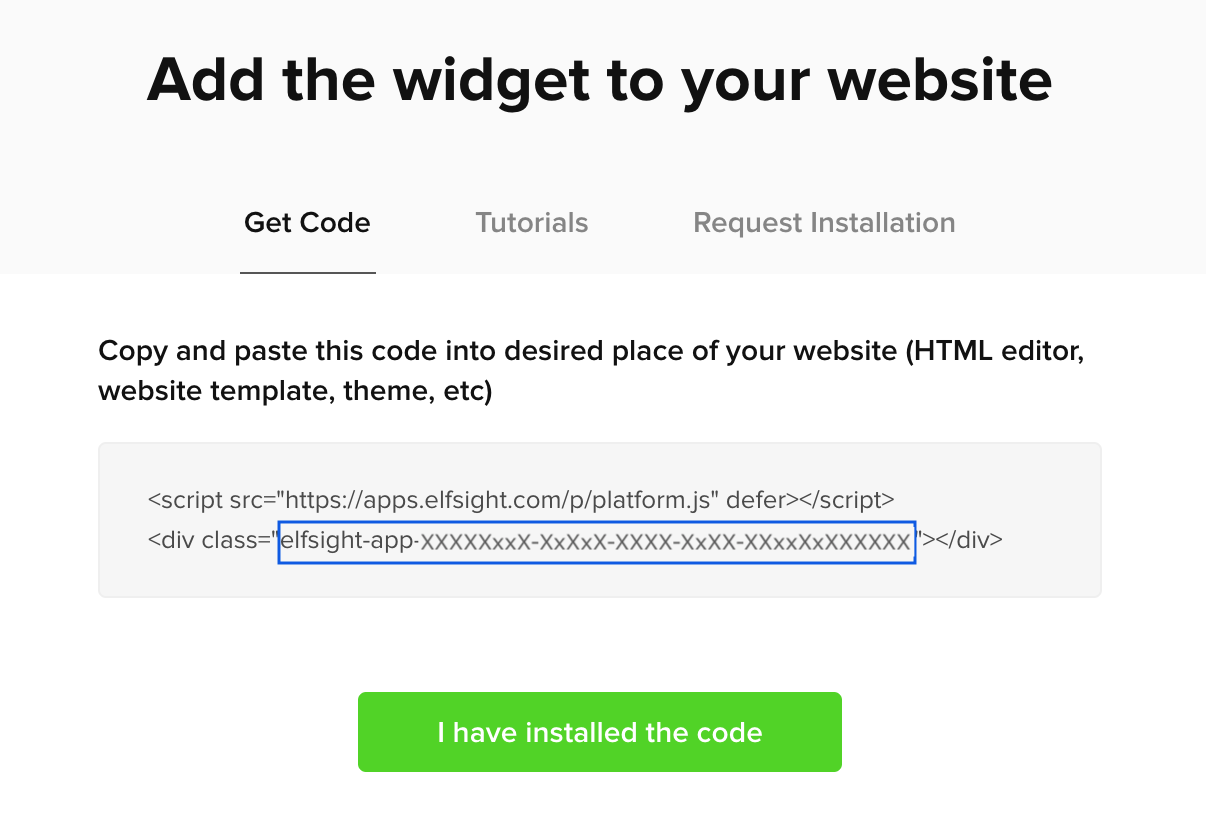This screenshot has width=1206, height=826.
Task: Click the word 'widget' in the page title
Action: (x=491, y=80)
